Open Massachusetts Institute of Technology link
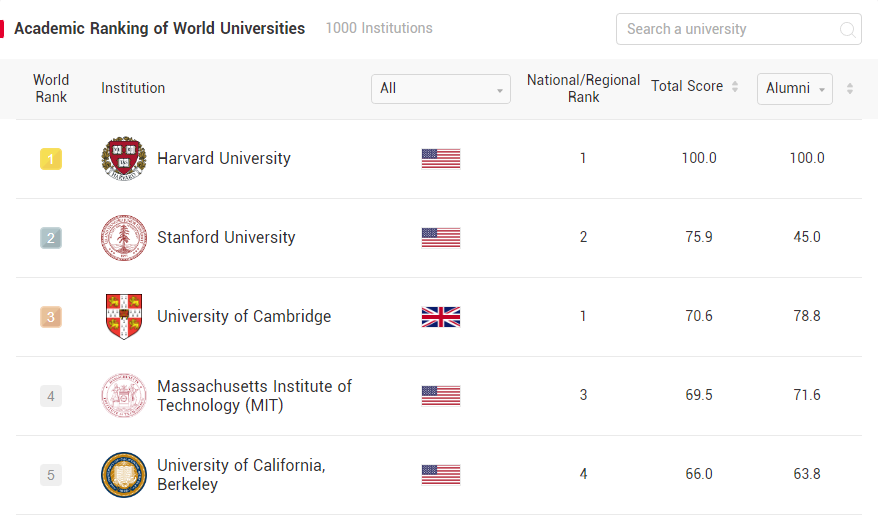Viewport: 878px width, 518px height. [x=254, y=396]
